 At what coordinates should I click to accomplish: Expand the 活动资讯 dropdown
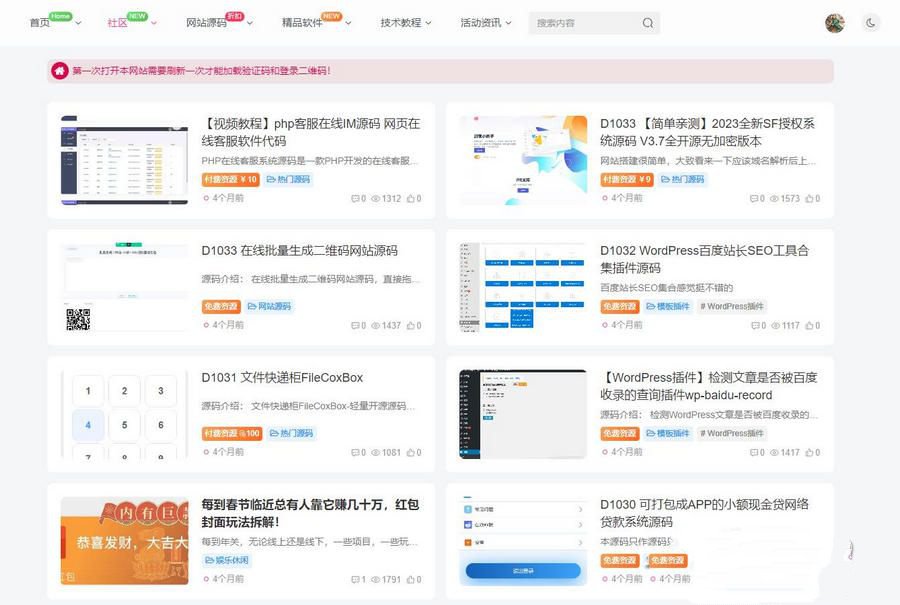[481, 22]
